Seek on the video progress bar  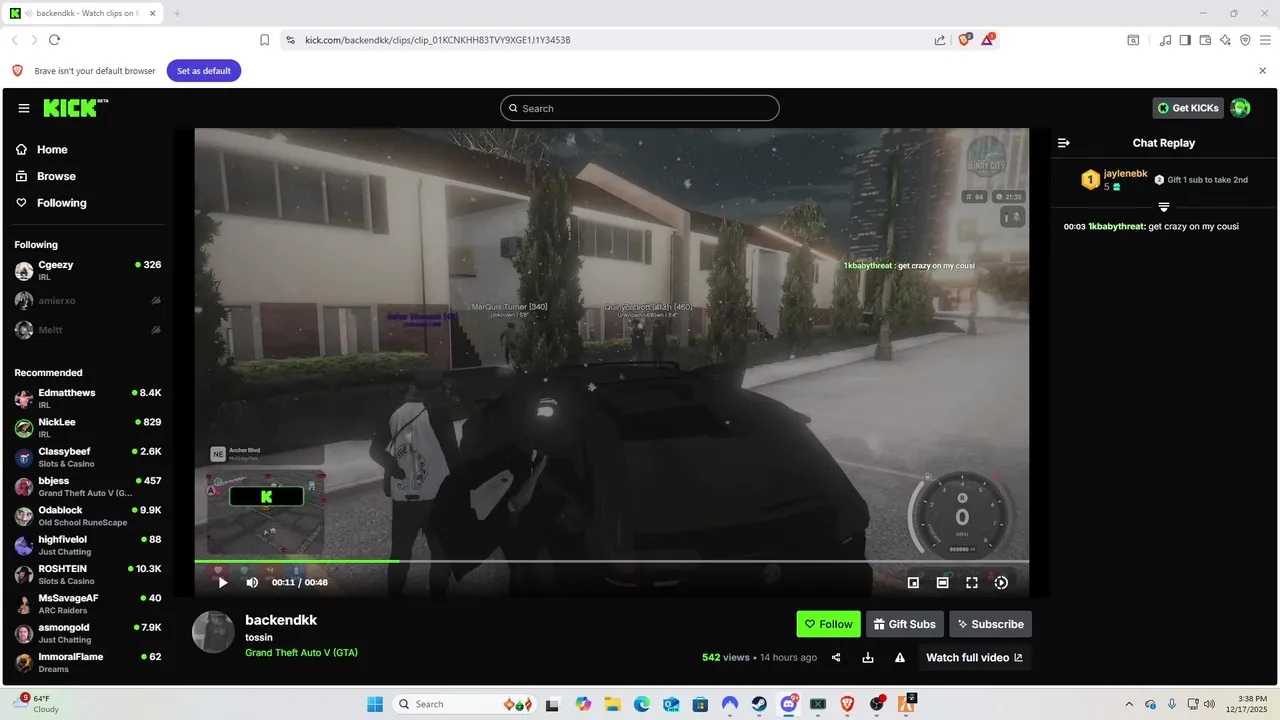click(x=611, y=561)
